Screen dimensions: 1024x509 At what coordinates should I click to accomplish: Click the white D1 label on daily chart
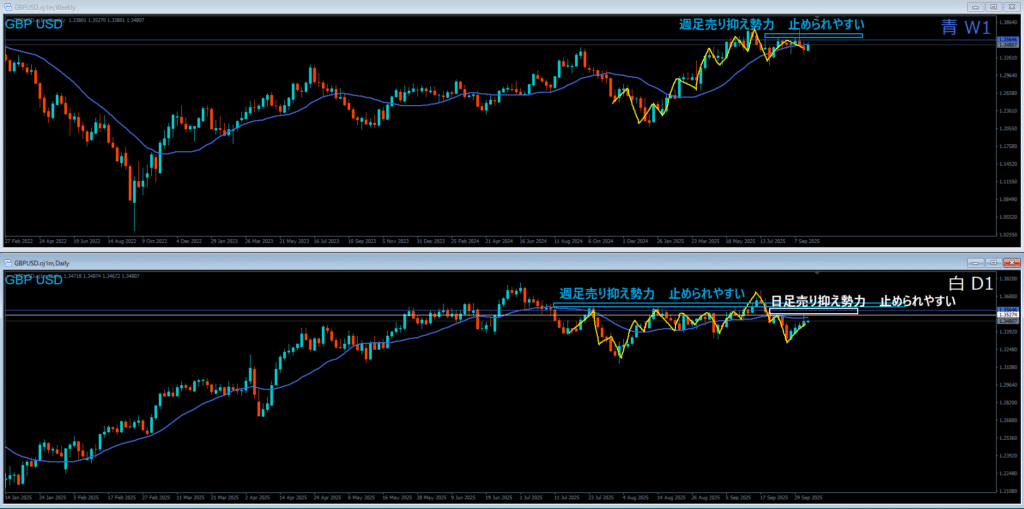(965, 285)
